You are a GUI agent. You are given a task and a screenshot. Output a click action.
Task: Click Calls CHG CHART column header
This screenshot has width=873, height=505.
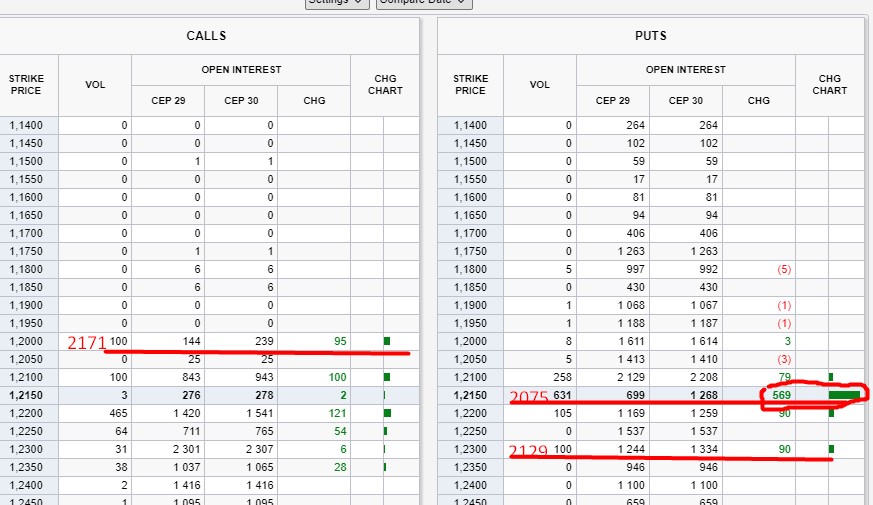click(x=385, y=84)
